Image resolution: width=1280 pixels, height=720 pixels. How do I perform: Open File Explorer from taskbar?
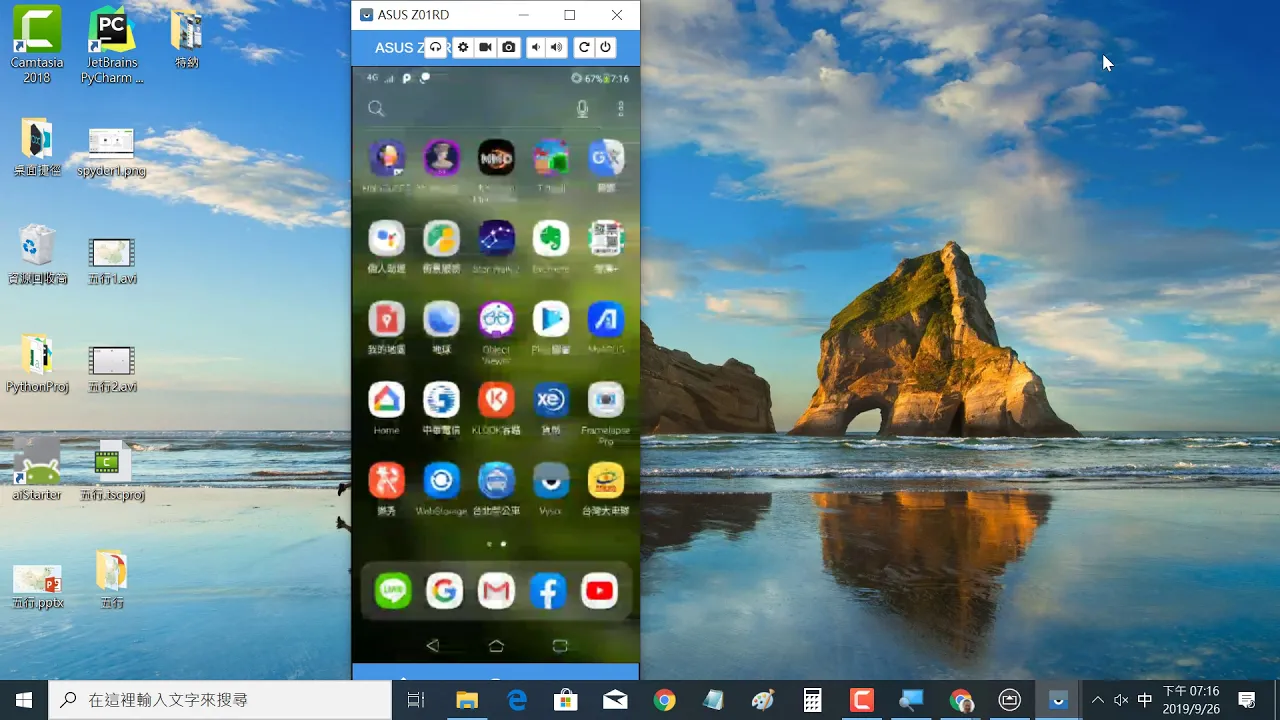[467, 700]
